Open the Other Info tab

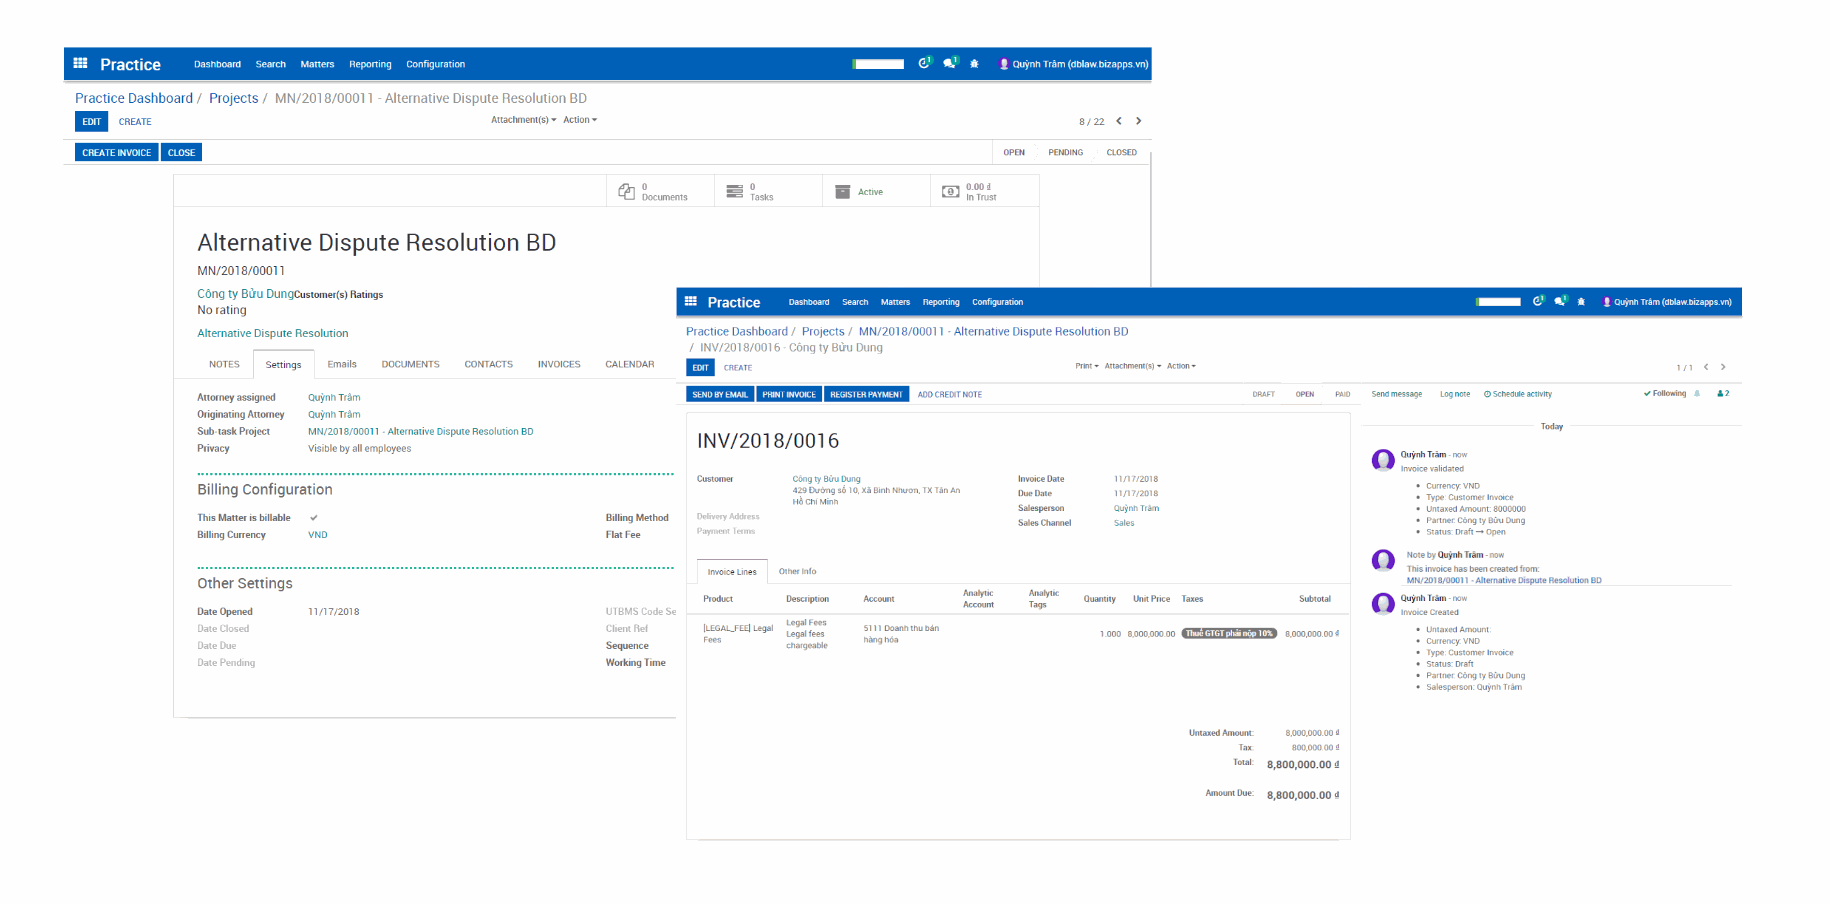coord(797,571)
